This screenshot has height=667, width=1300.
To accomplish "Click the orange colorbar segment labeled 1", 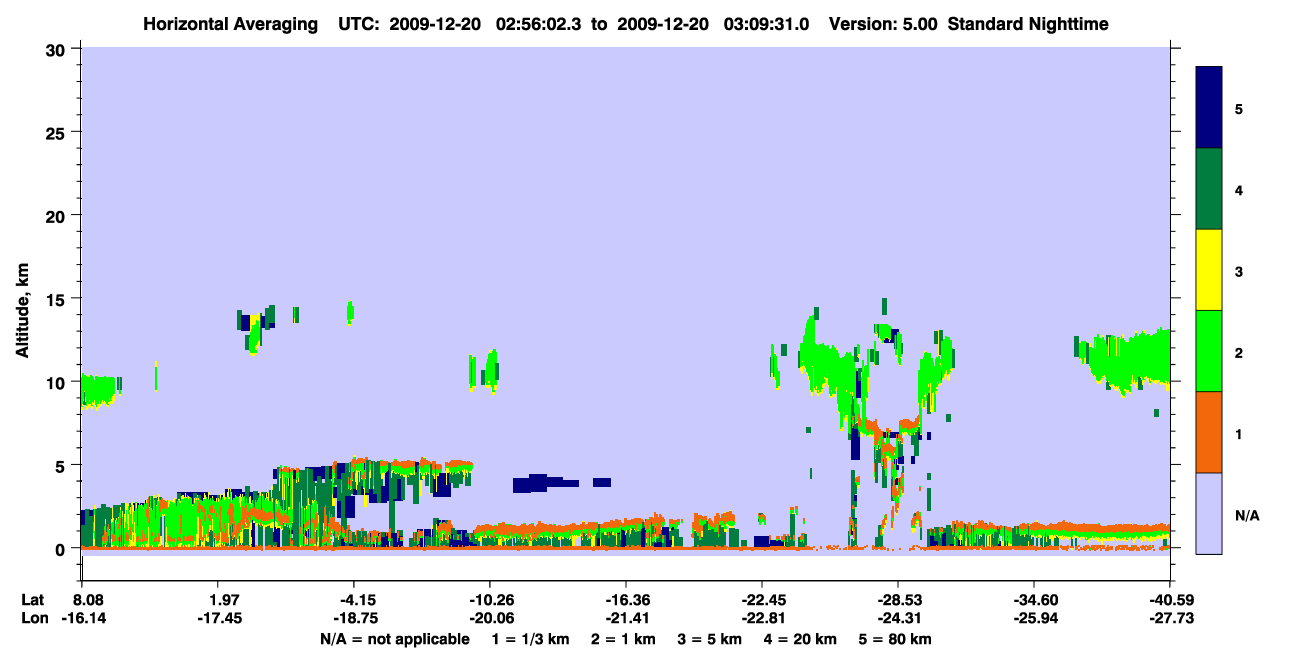I will [1209, 432].
